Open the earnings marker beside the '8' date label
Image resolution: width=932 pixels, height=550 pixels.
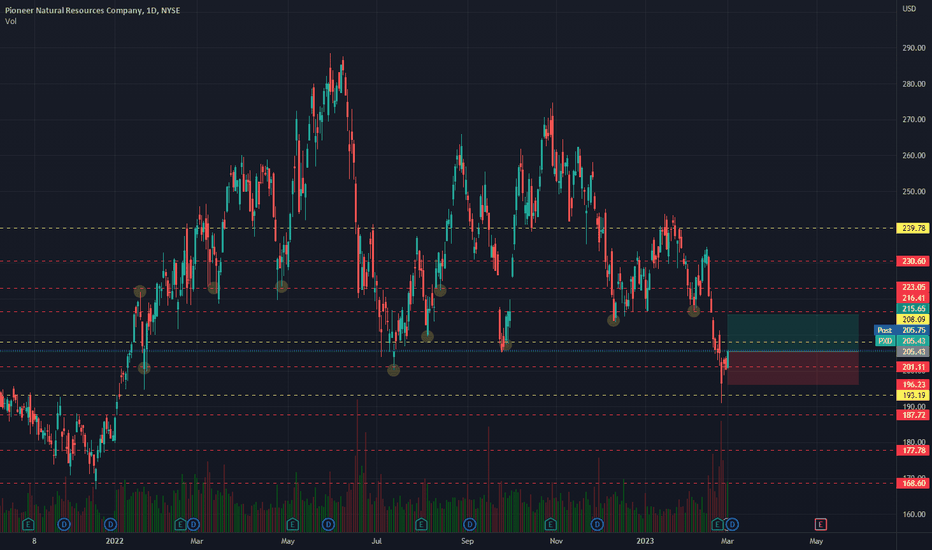point(27,524)
